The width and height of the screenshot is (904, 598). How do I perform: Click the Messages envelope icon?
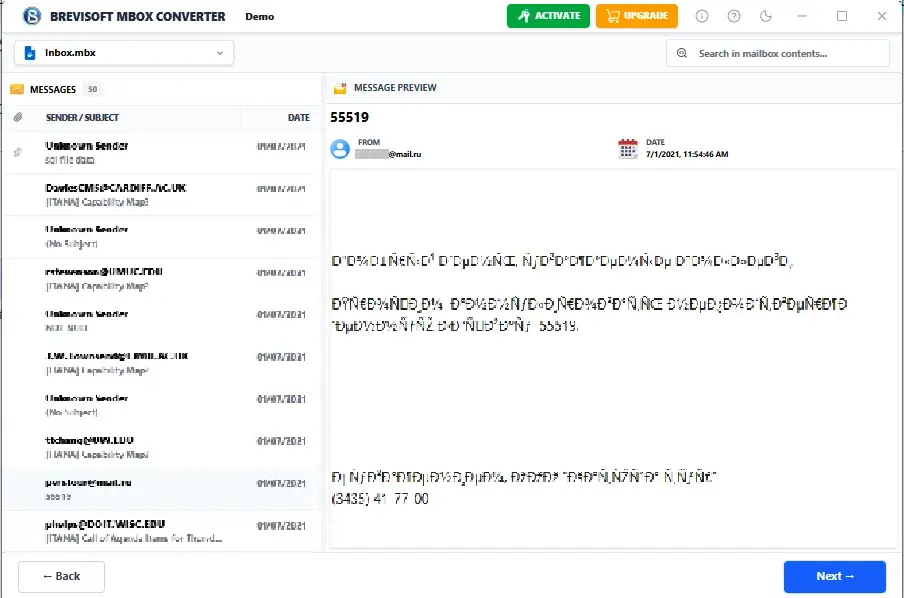pyautogui.click(x=17, y=89)
